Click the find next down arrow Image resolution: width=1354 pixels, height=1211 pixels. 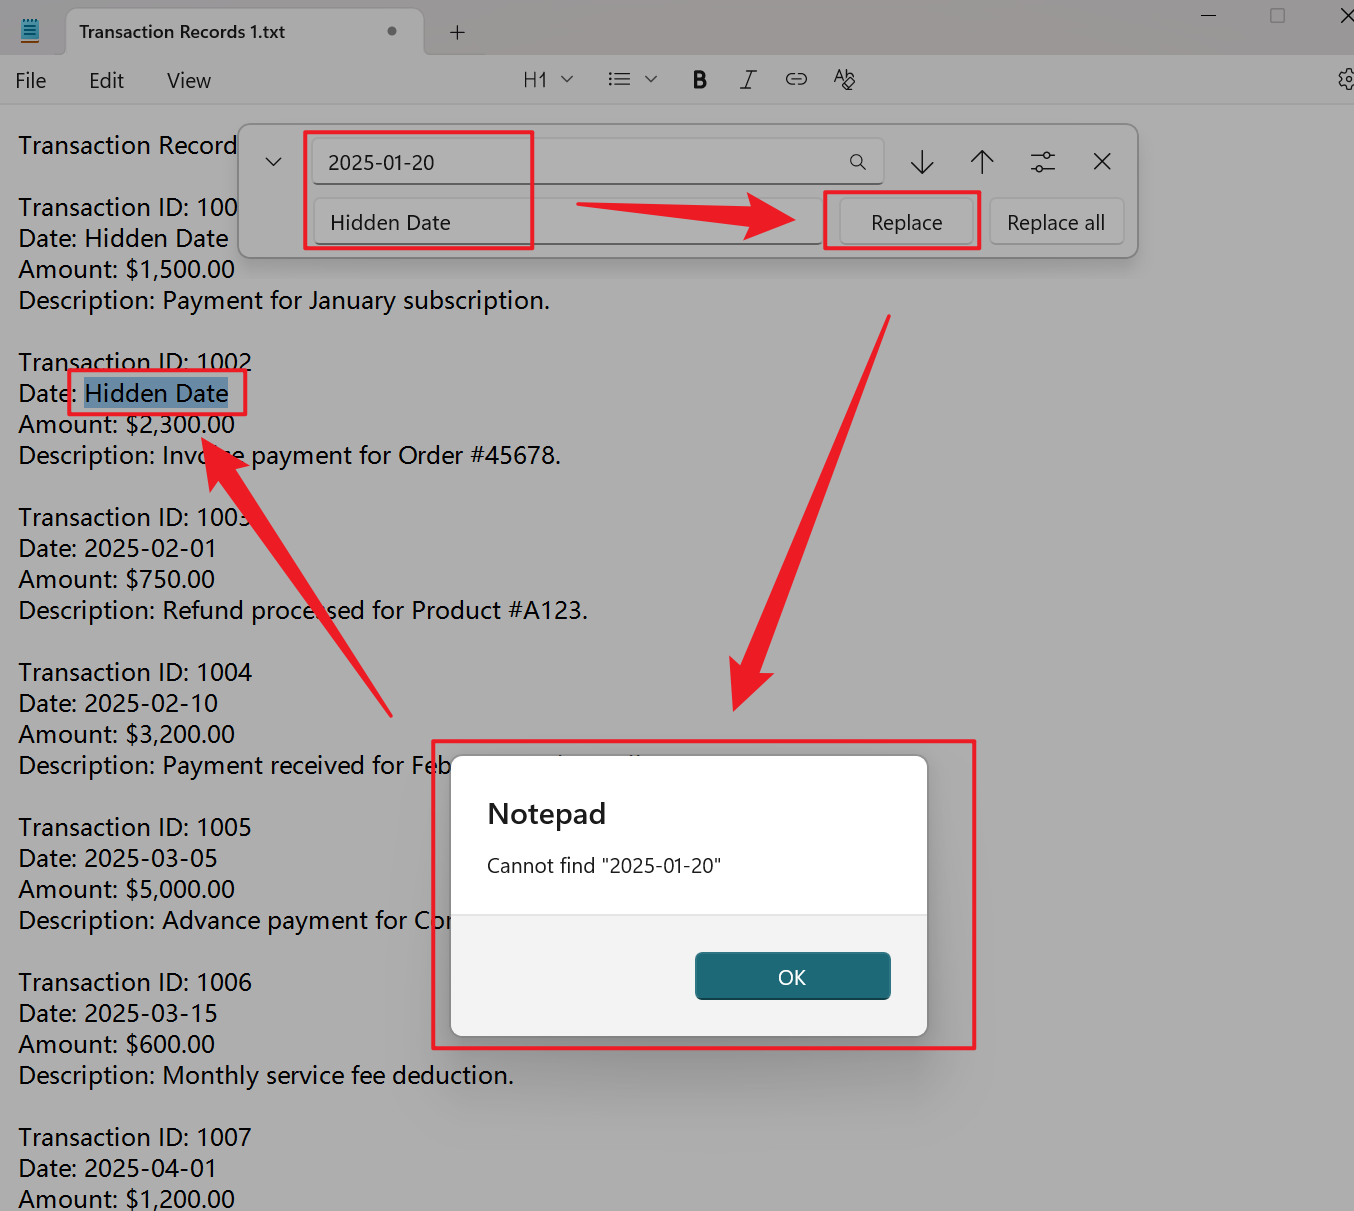[x=922, y=162]
